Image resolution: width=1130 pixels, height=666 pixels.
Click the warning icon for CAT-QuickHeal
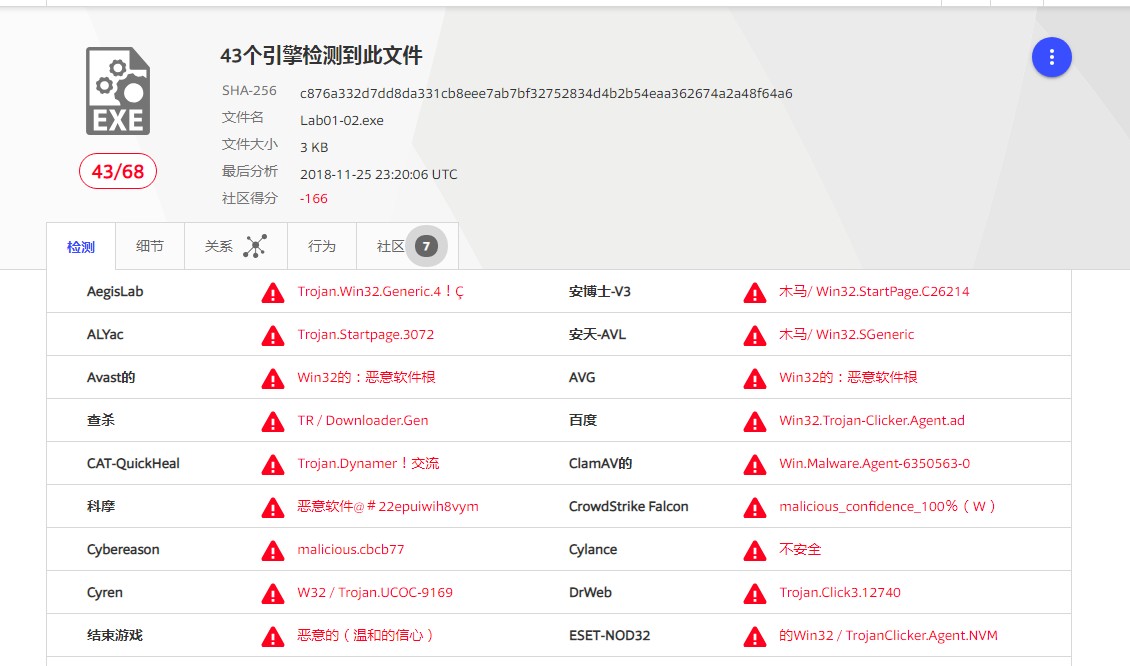click(x=272, y=465)
